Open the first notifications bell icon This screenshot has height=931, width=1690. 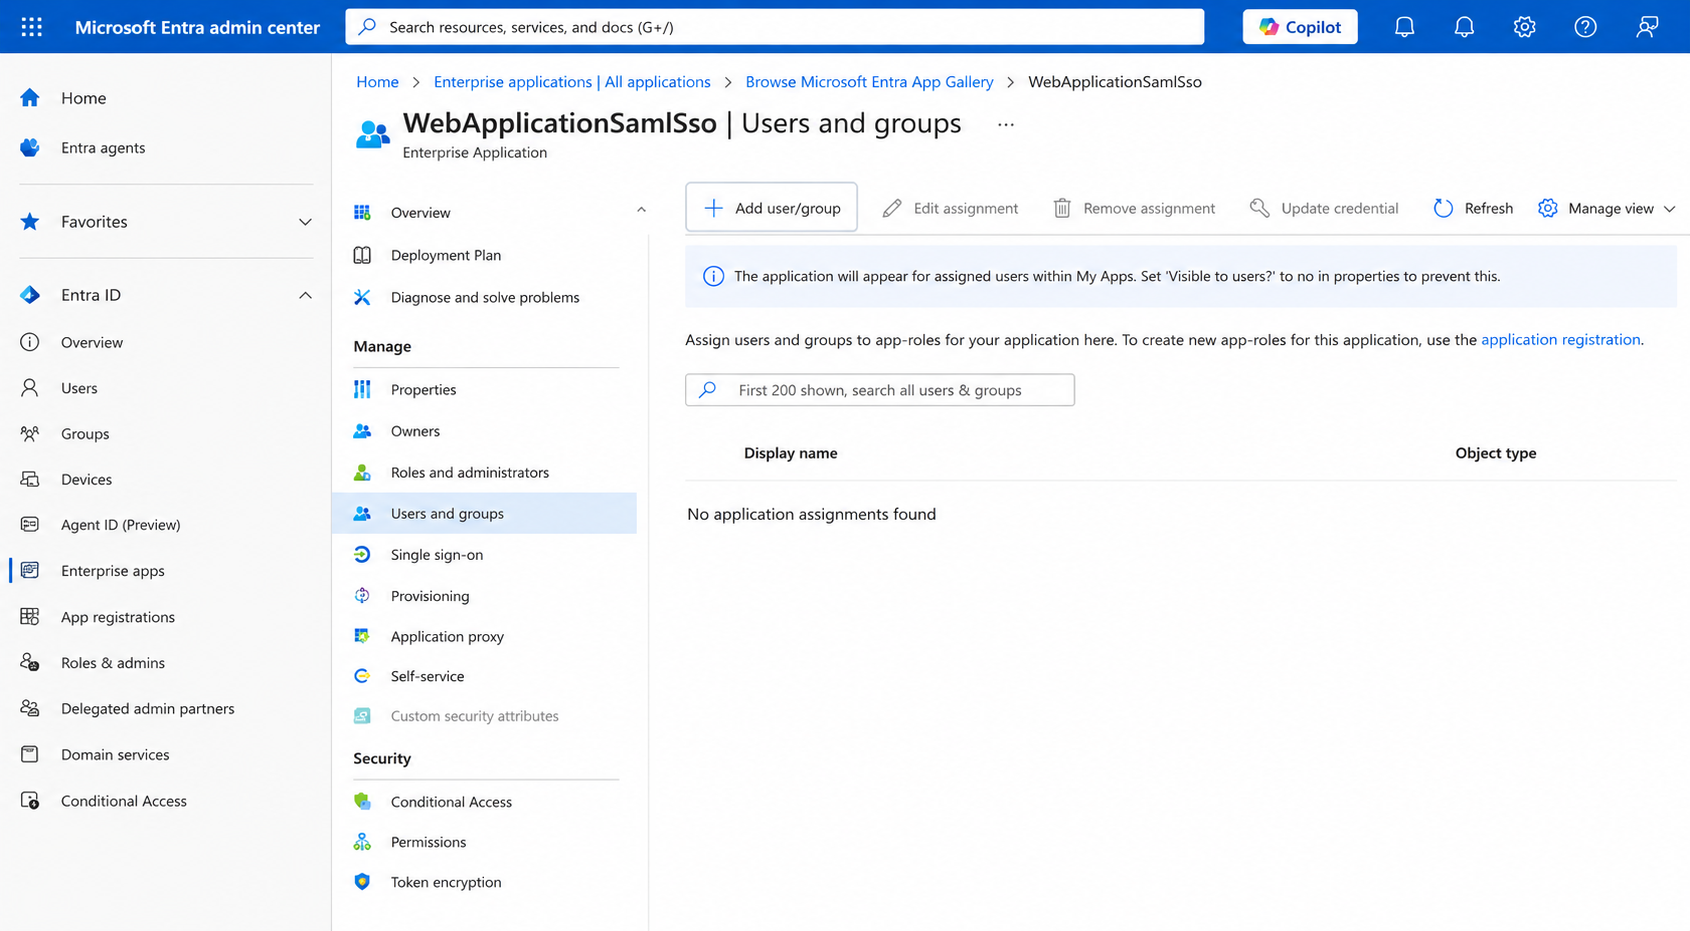(1404, 27)
